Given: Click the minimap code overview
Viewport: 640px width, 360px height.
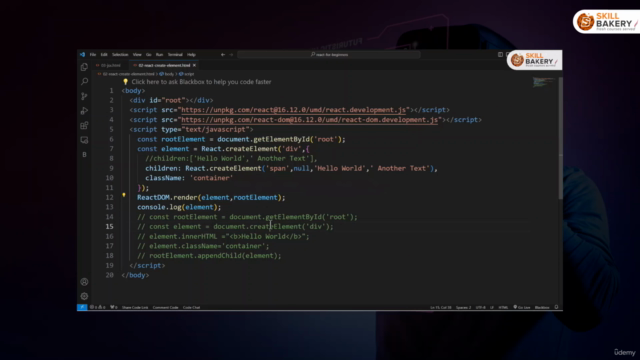Looking at the screenshot, I should tap(543, 82).
